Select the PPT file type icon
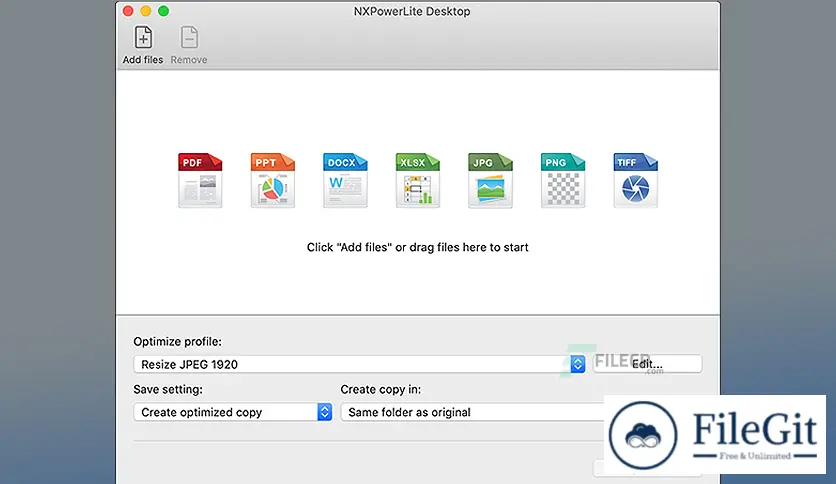The width and height of the screenshot is (836, 484). (272, 180)
